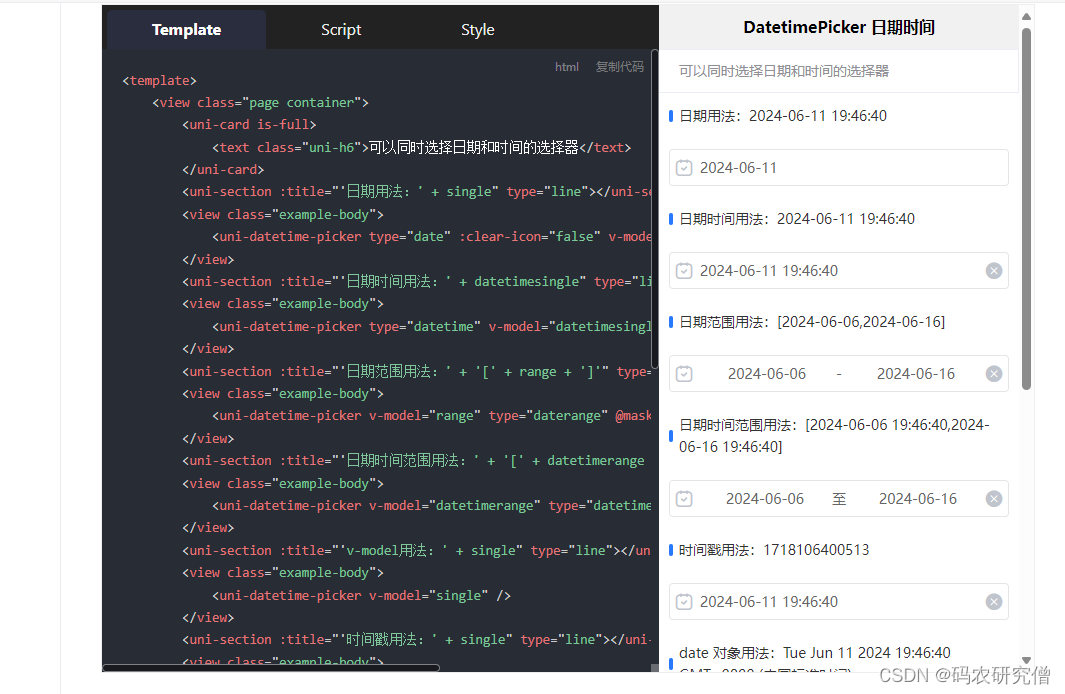Image resolution: width=1065 pixels, height=694 pixels.
Task: Open the start date 2024-06-06 picker
Action: 766,373
